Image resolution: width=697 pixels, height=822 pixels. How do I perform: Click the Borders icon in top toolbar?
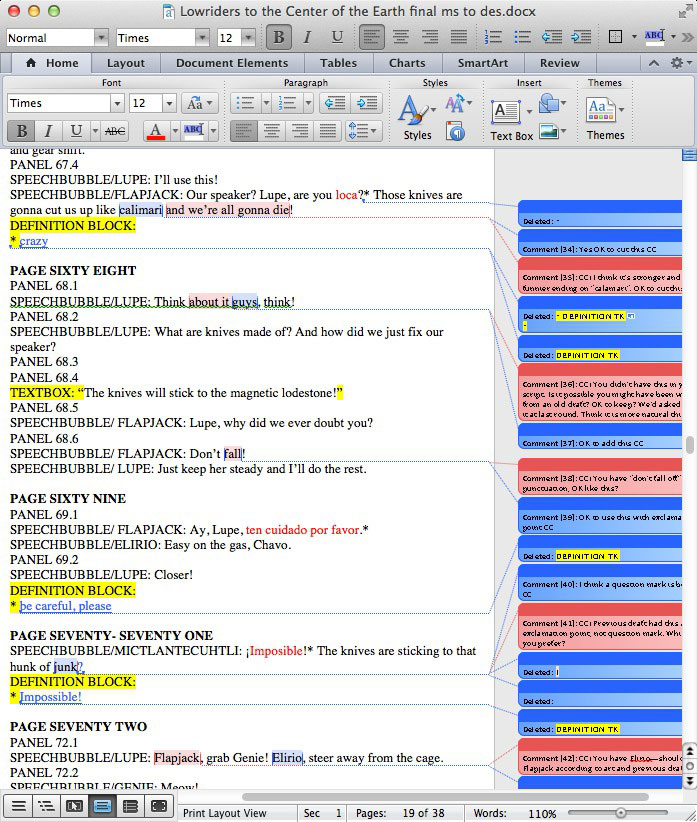point(615,37)
